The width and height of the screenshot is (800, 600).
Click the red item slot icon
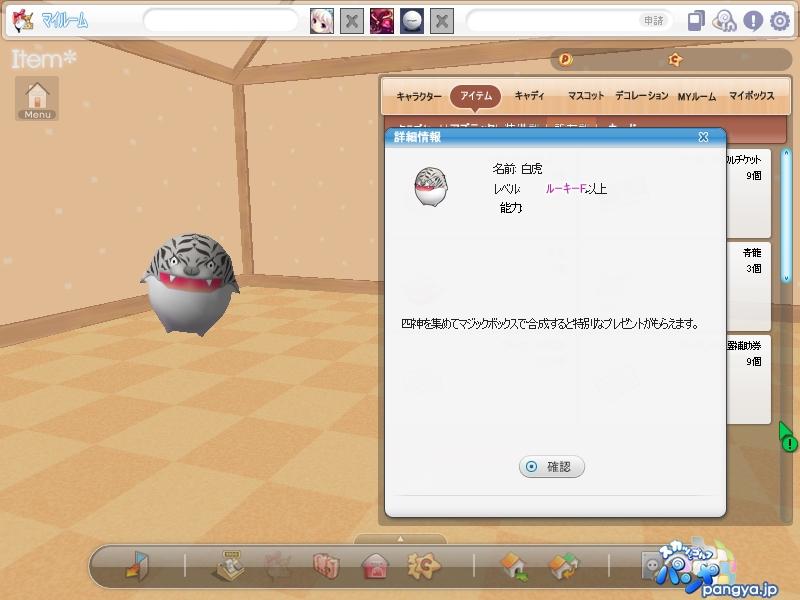[382, 21]
